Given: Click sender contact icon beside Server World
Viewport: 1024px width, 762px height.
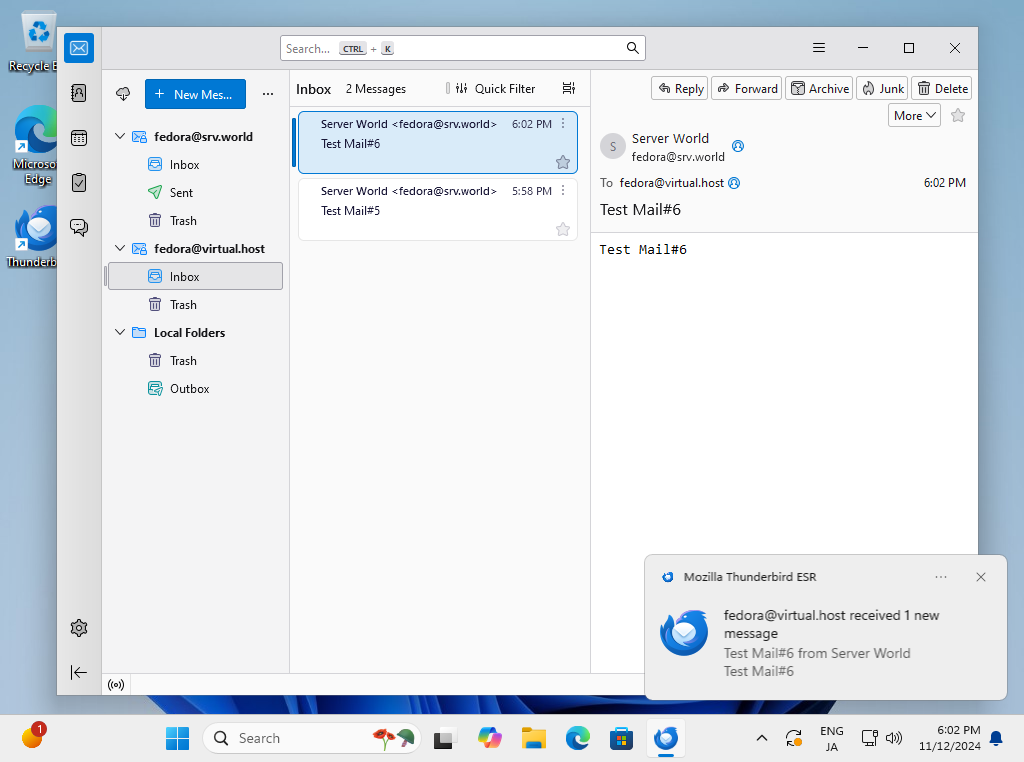Looking at the screenshot, I should [738, 146].
